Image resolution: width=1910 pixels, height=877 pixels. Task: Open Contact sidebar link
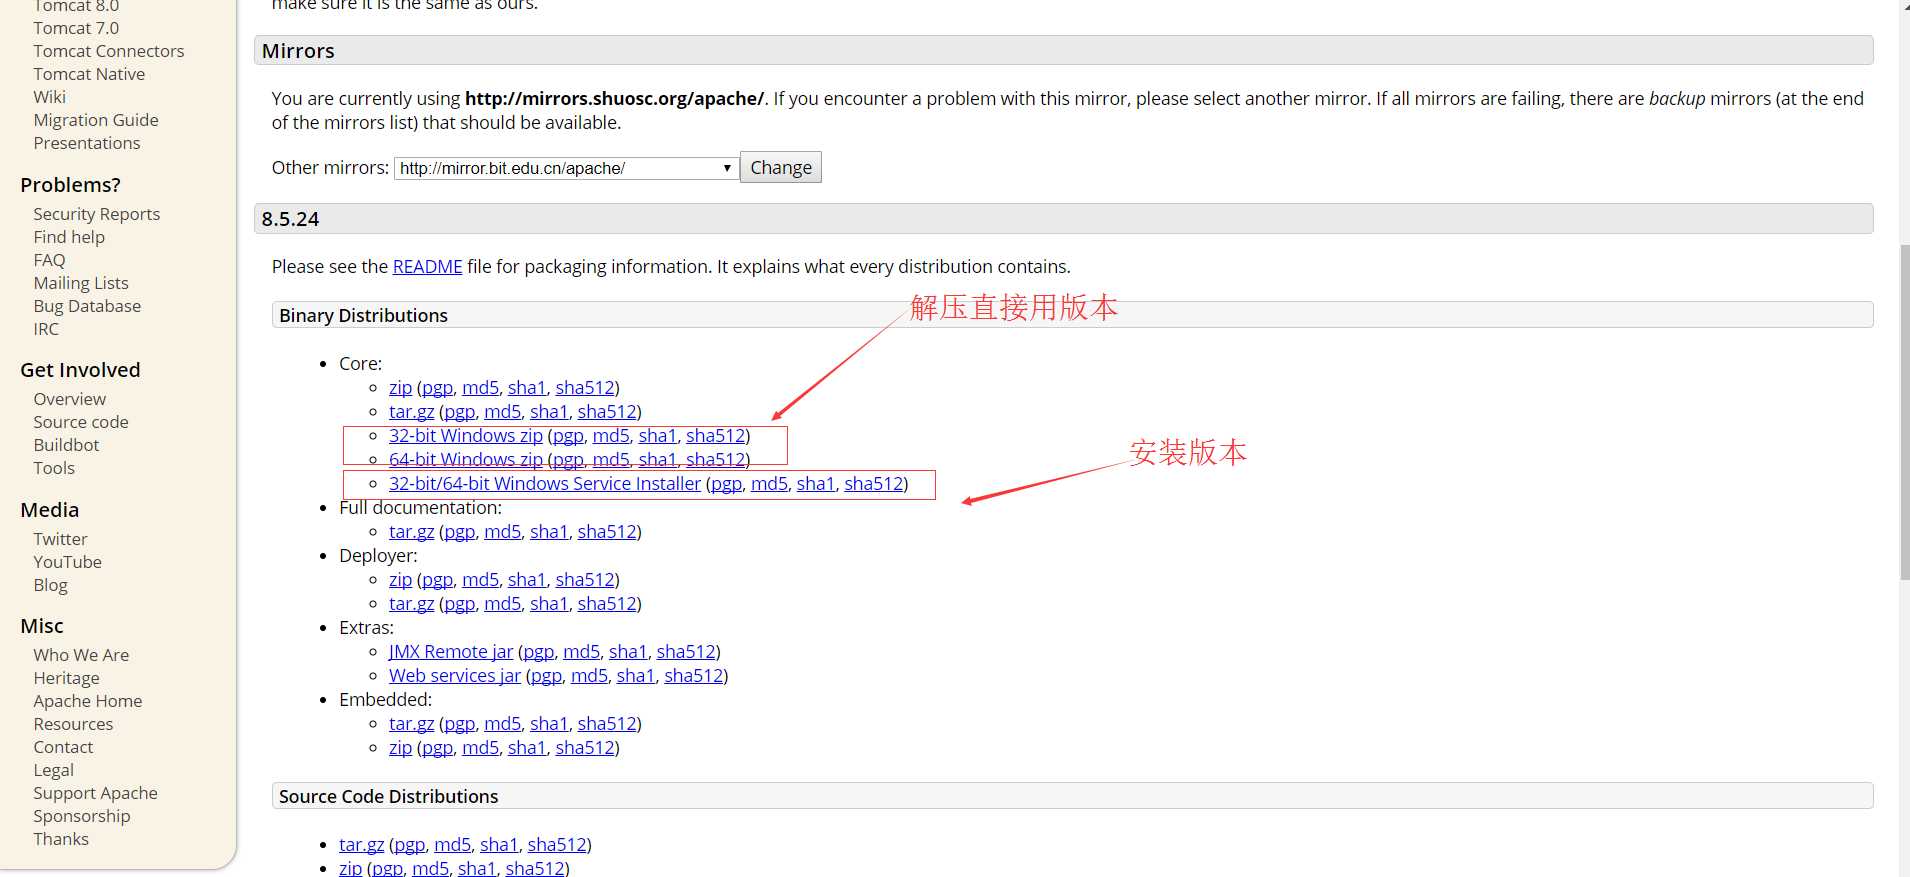(63, 747)
